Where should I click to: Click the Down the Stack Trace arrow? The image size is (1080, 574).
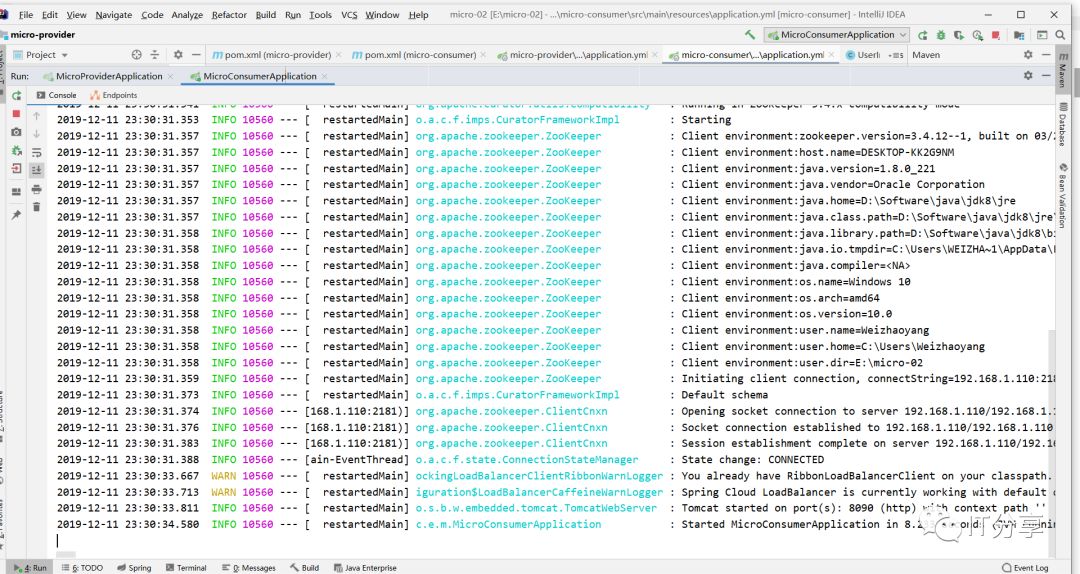click(x=37, y=134)
